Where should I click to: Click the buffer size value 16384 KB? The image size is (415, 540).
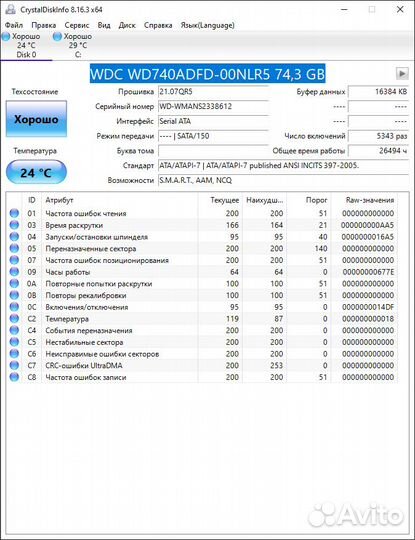[378, 92]
